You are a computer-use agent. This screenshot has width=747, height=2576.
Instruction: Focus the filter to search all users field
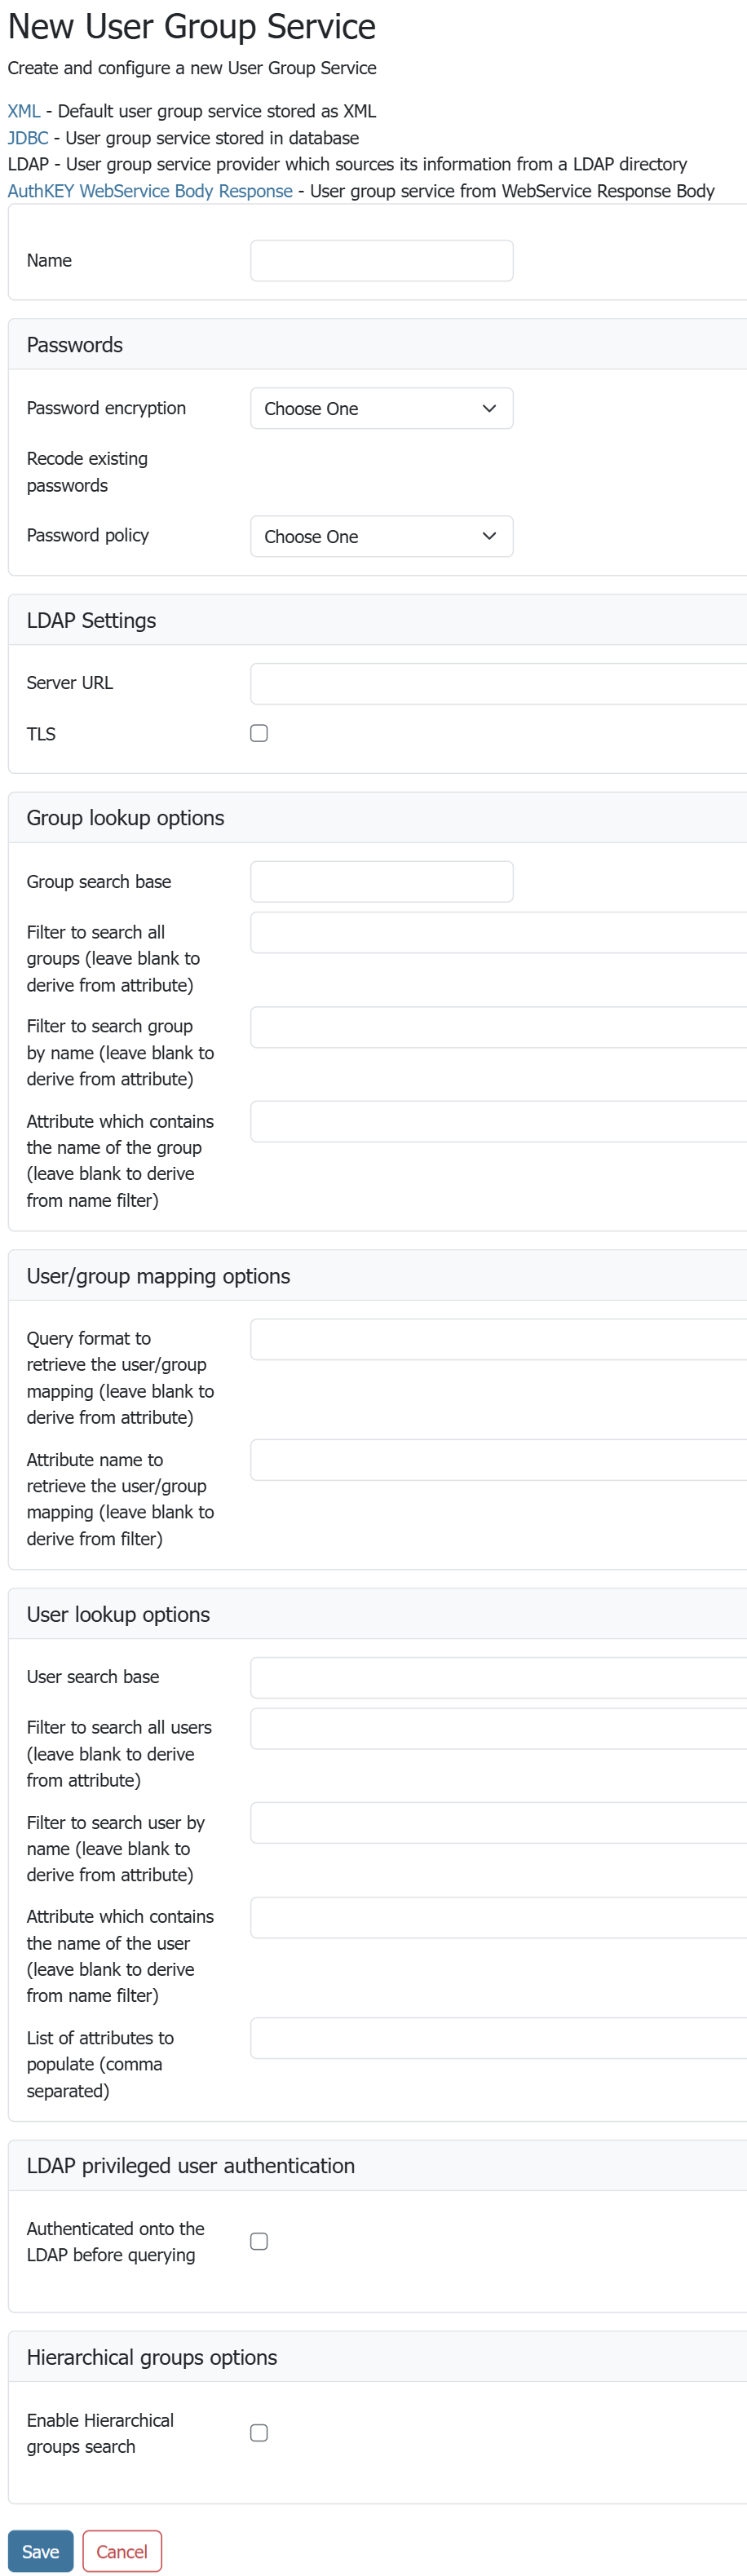tap(498, 1729)
